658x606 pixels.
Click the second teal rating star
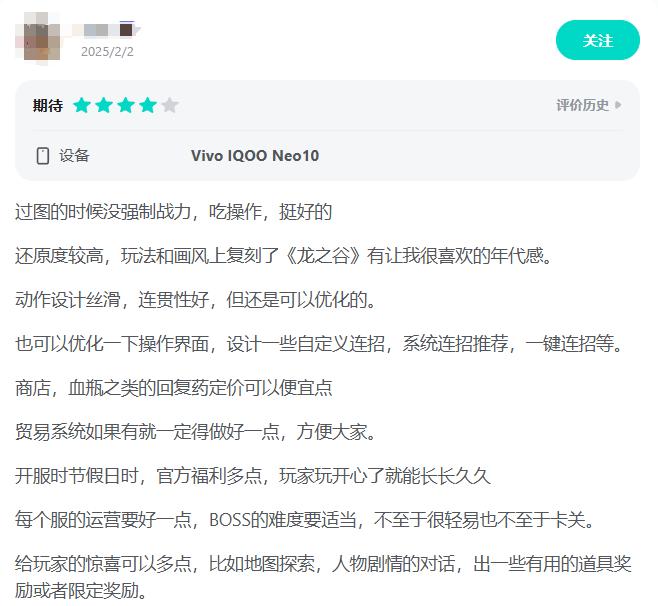click(x=104, y=105)
